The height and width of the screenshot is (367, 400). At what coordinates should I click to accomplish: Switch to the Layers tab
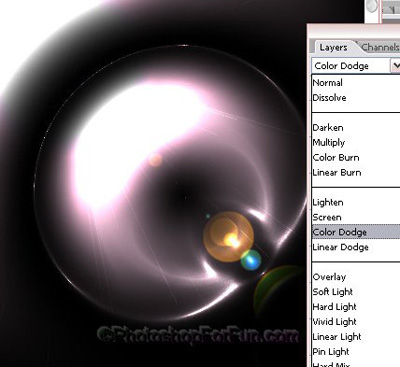coord(333,47)
